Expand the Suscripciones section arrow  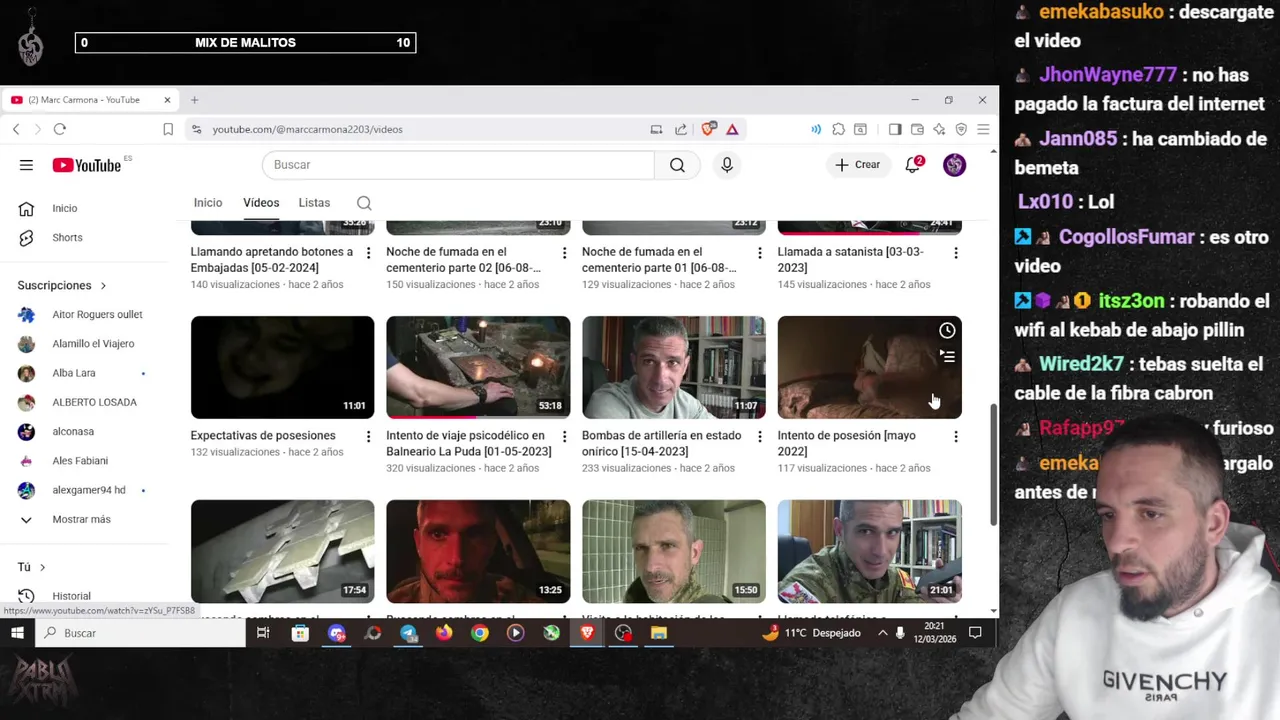(103, 286)
